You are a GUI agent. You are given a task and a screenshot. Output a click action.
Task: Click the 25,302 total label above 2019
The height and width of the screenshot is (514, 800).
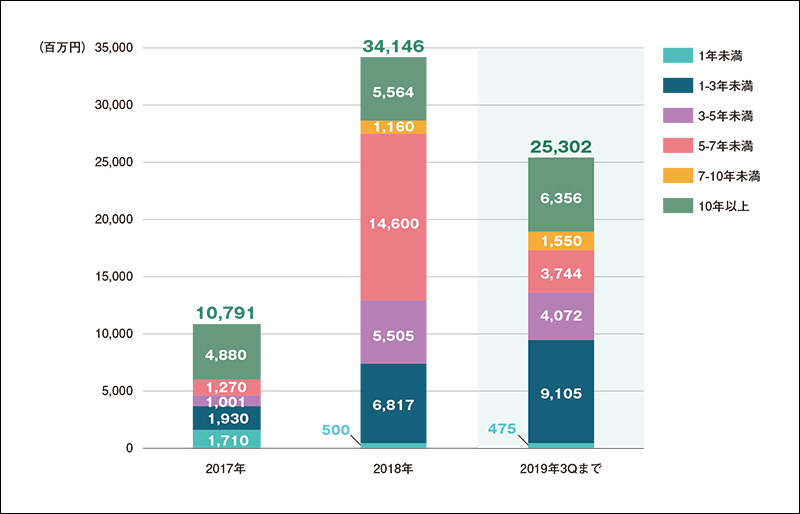561,146
